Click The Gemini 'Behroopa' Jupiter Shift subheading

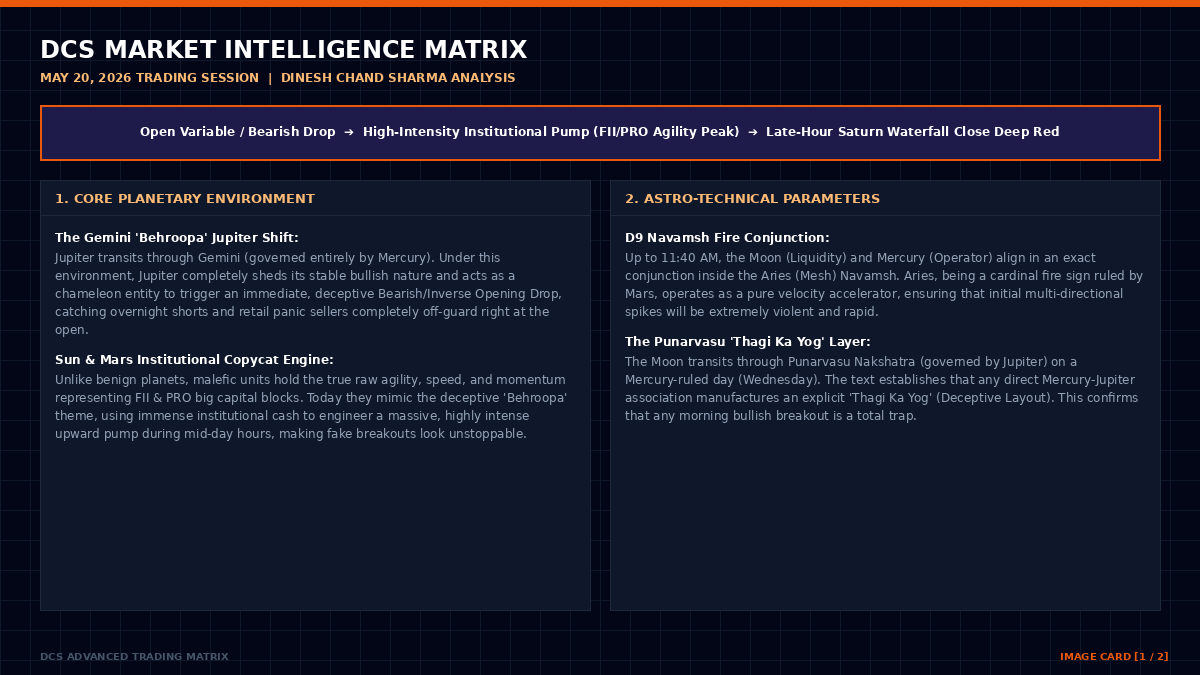point(177,238)
